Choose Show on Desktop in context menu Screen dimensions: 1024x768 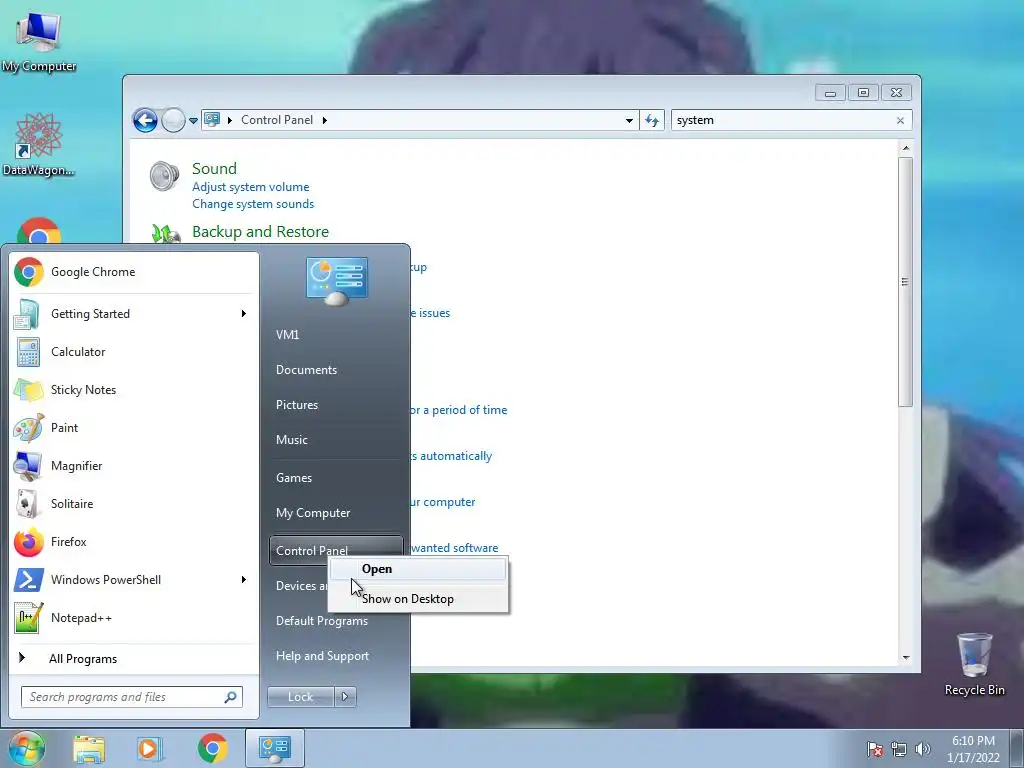(x=418, y=599)
